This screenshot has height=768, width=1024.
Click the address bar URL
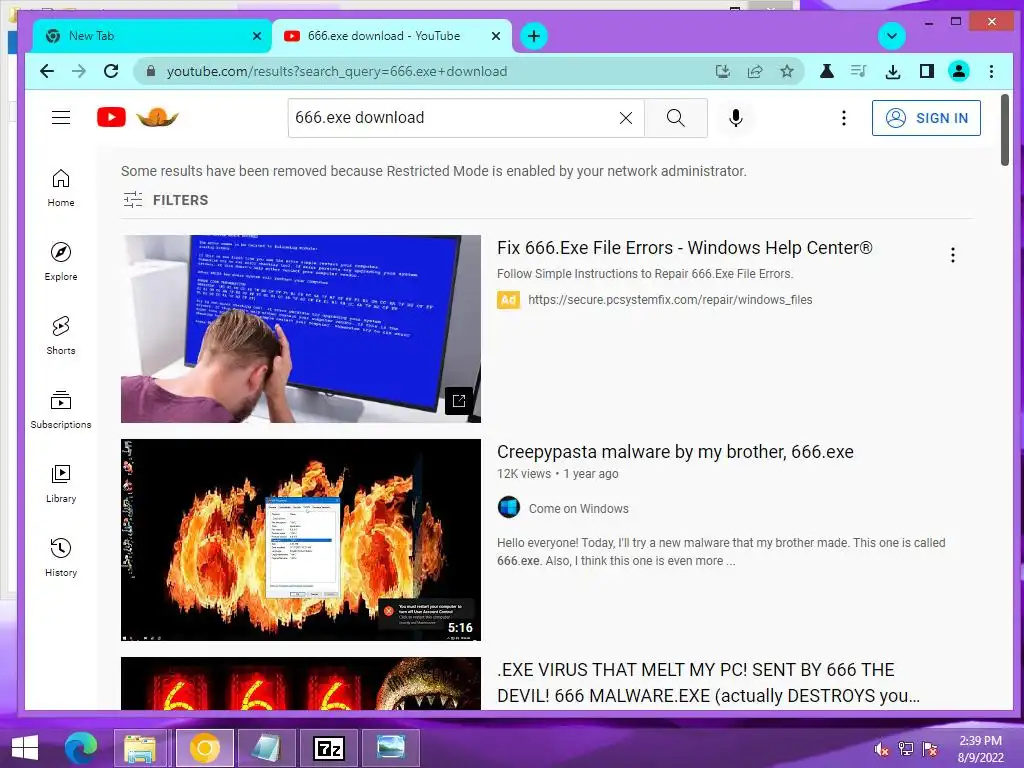(x=337, y=71)
